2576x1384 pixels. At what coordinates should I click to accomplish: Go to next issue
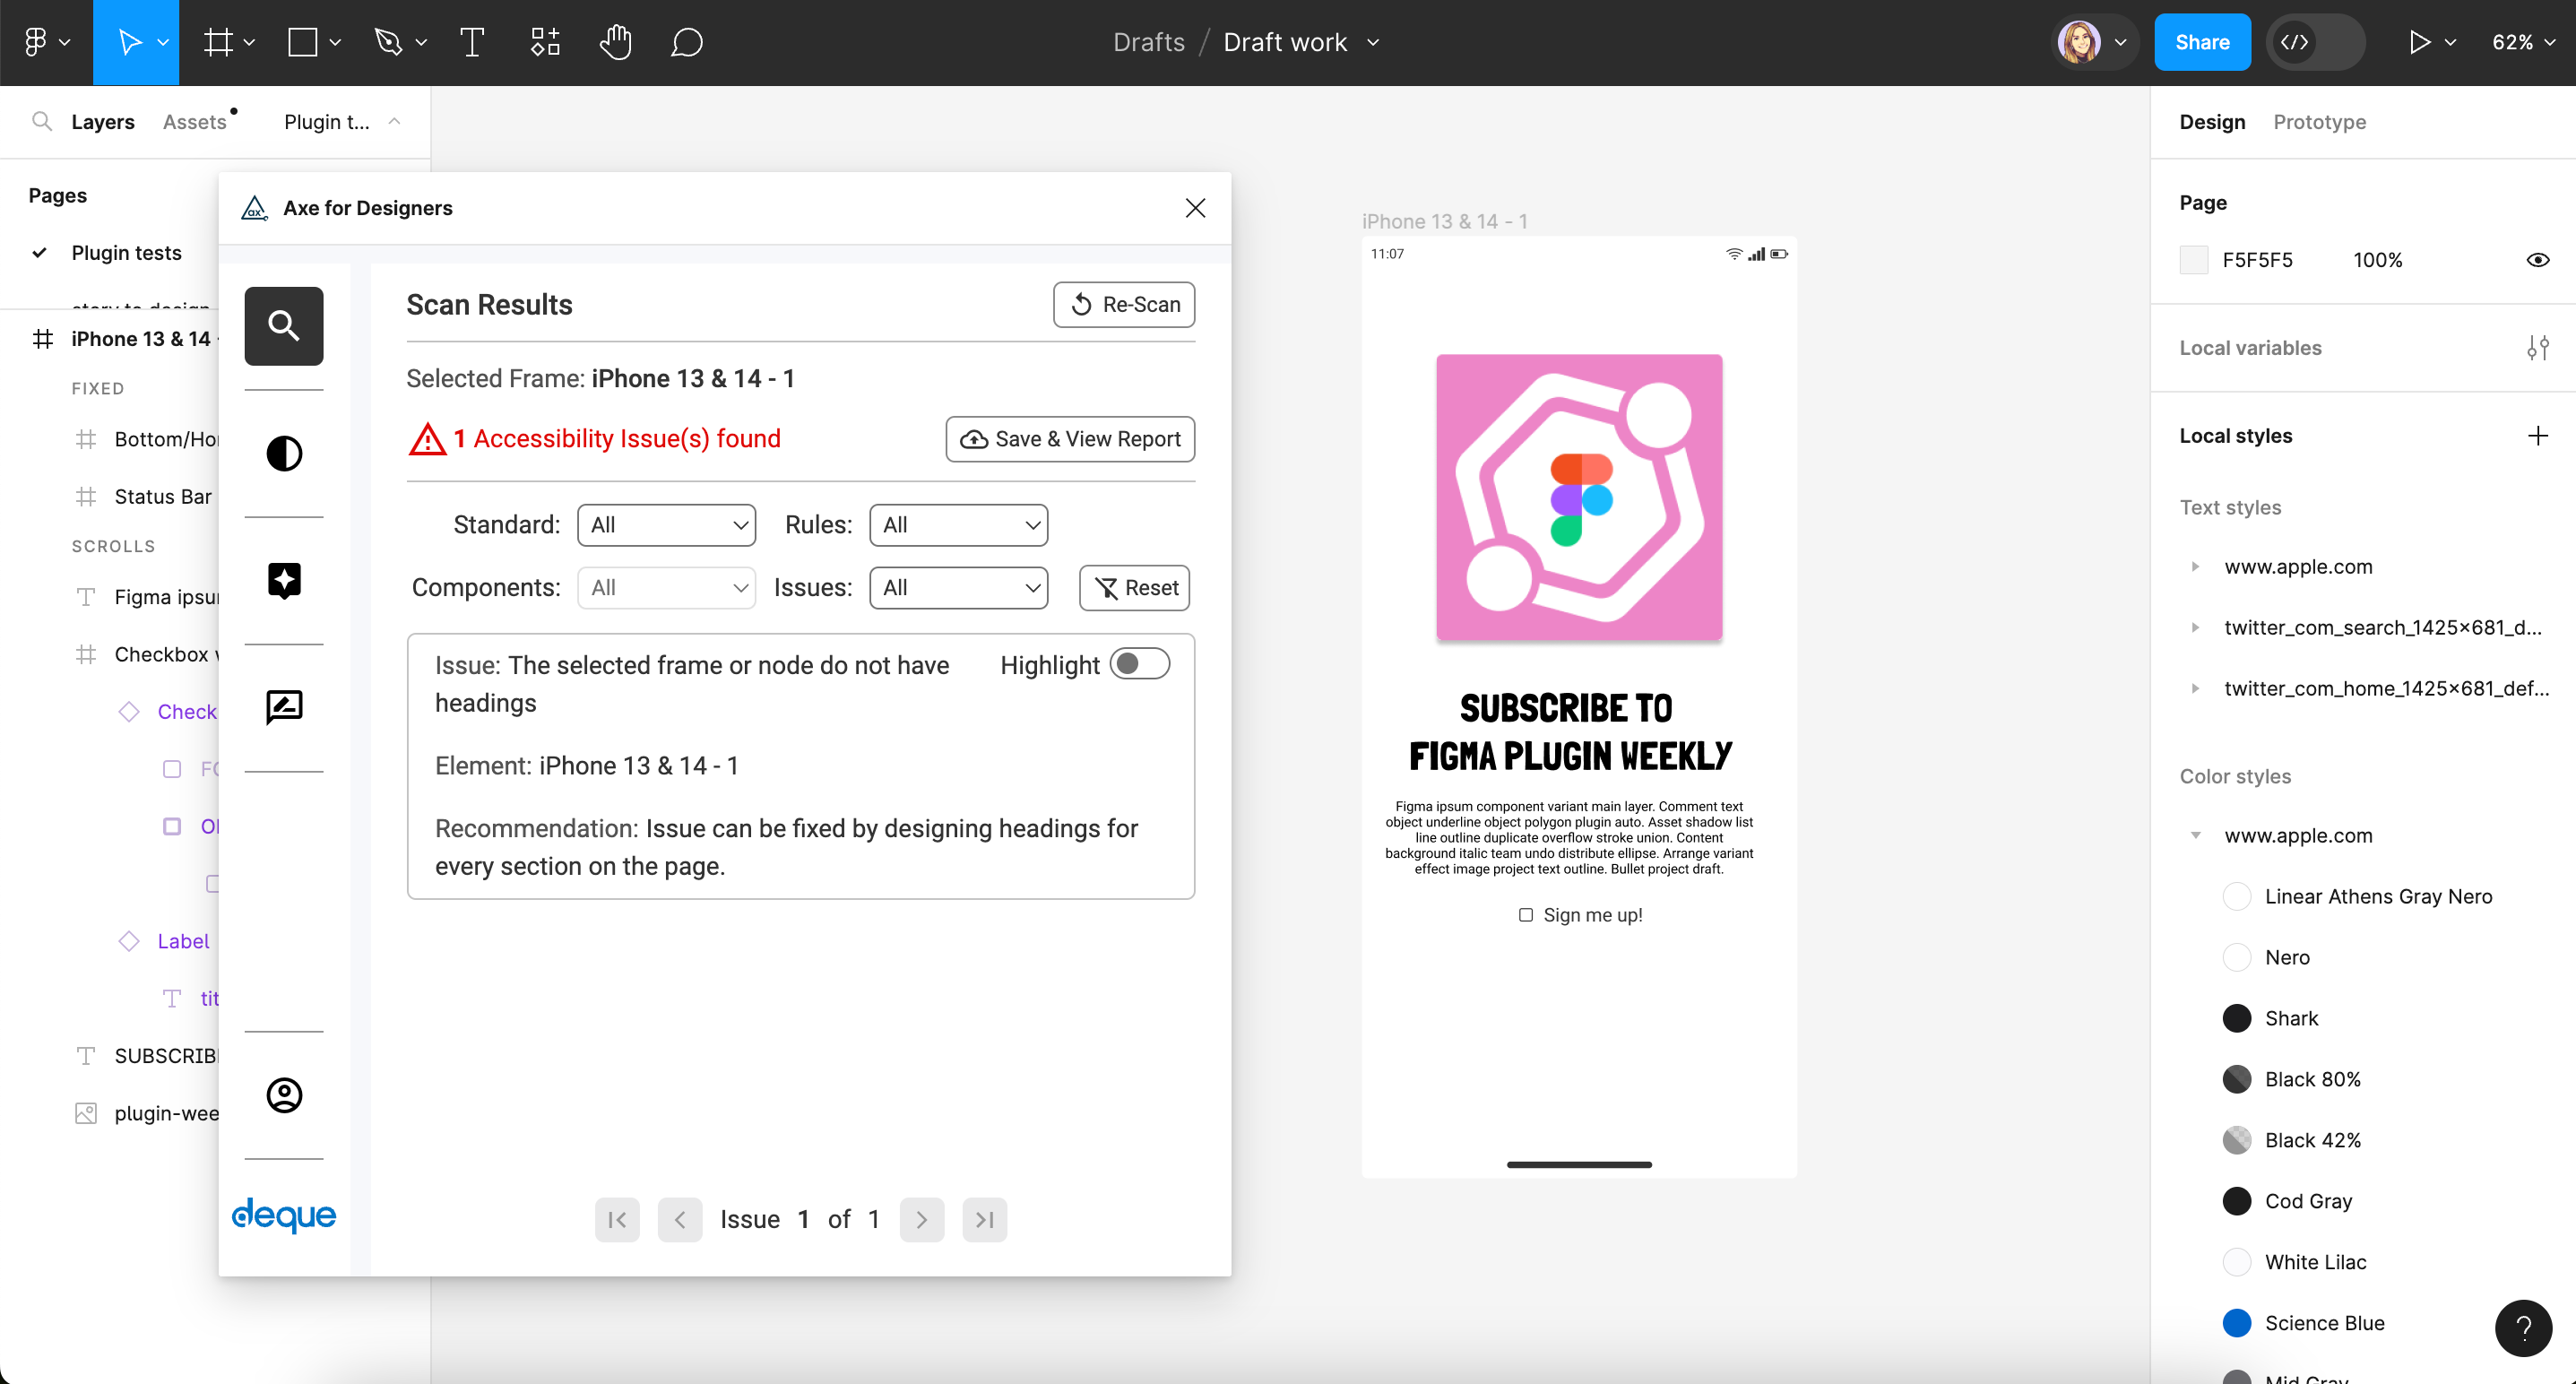922,1219
